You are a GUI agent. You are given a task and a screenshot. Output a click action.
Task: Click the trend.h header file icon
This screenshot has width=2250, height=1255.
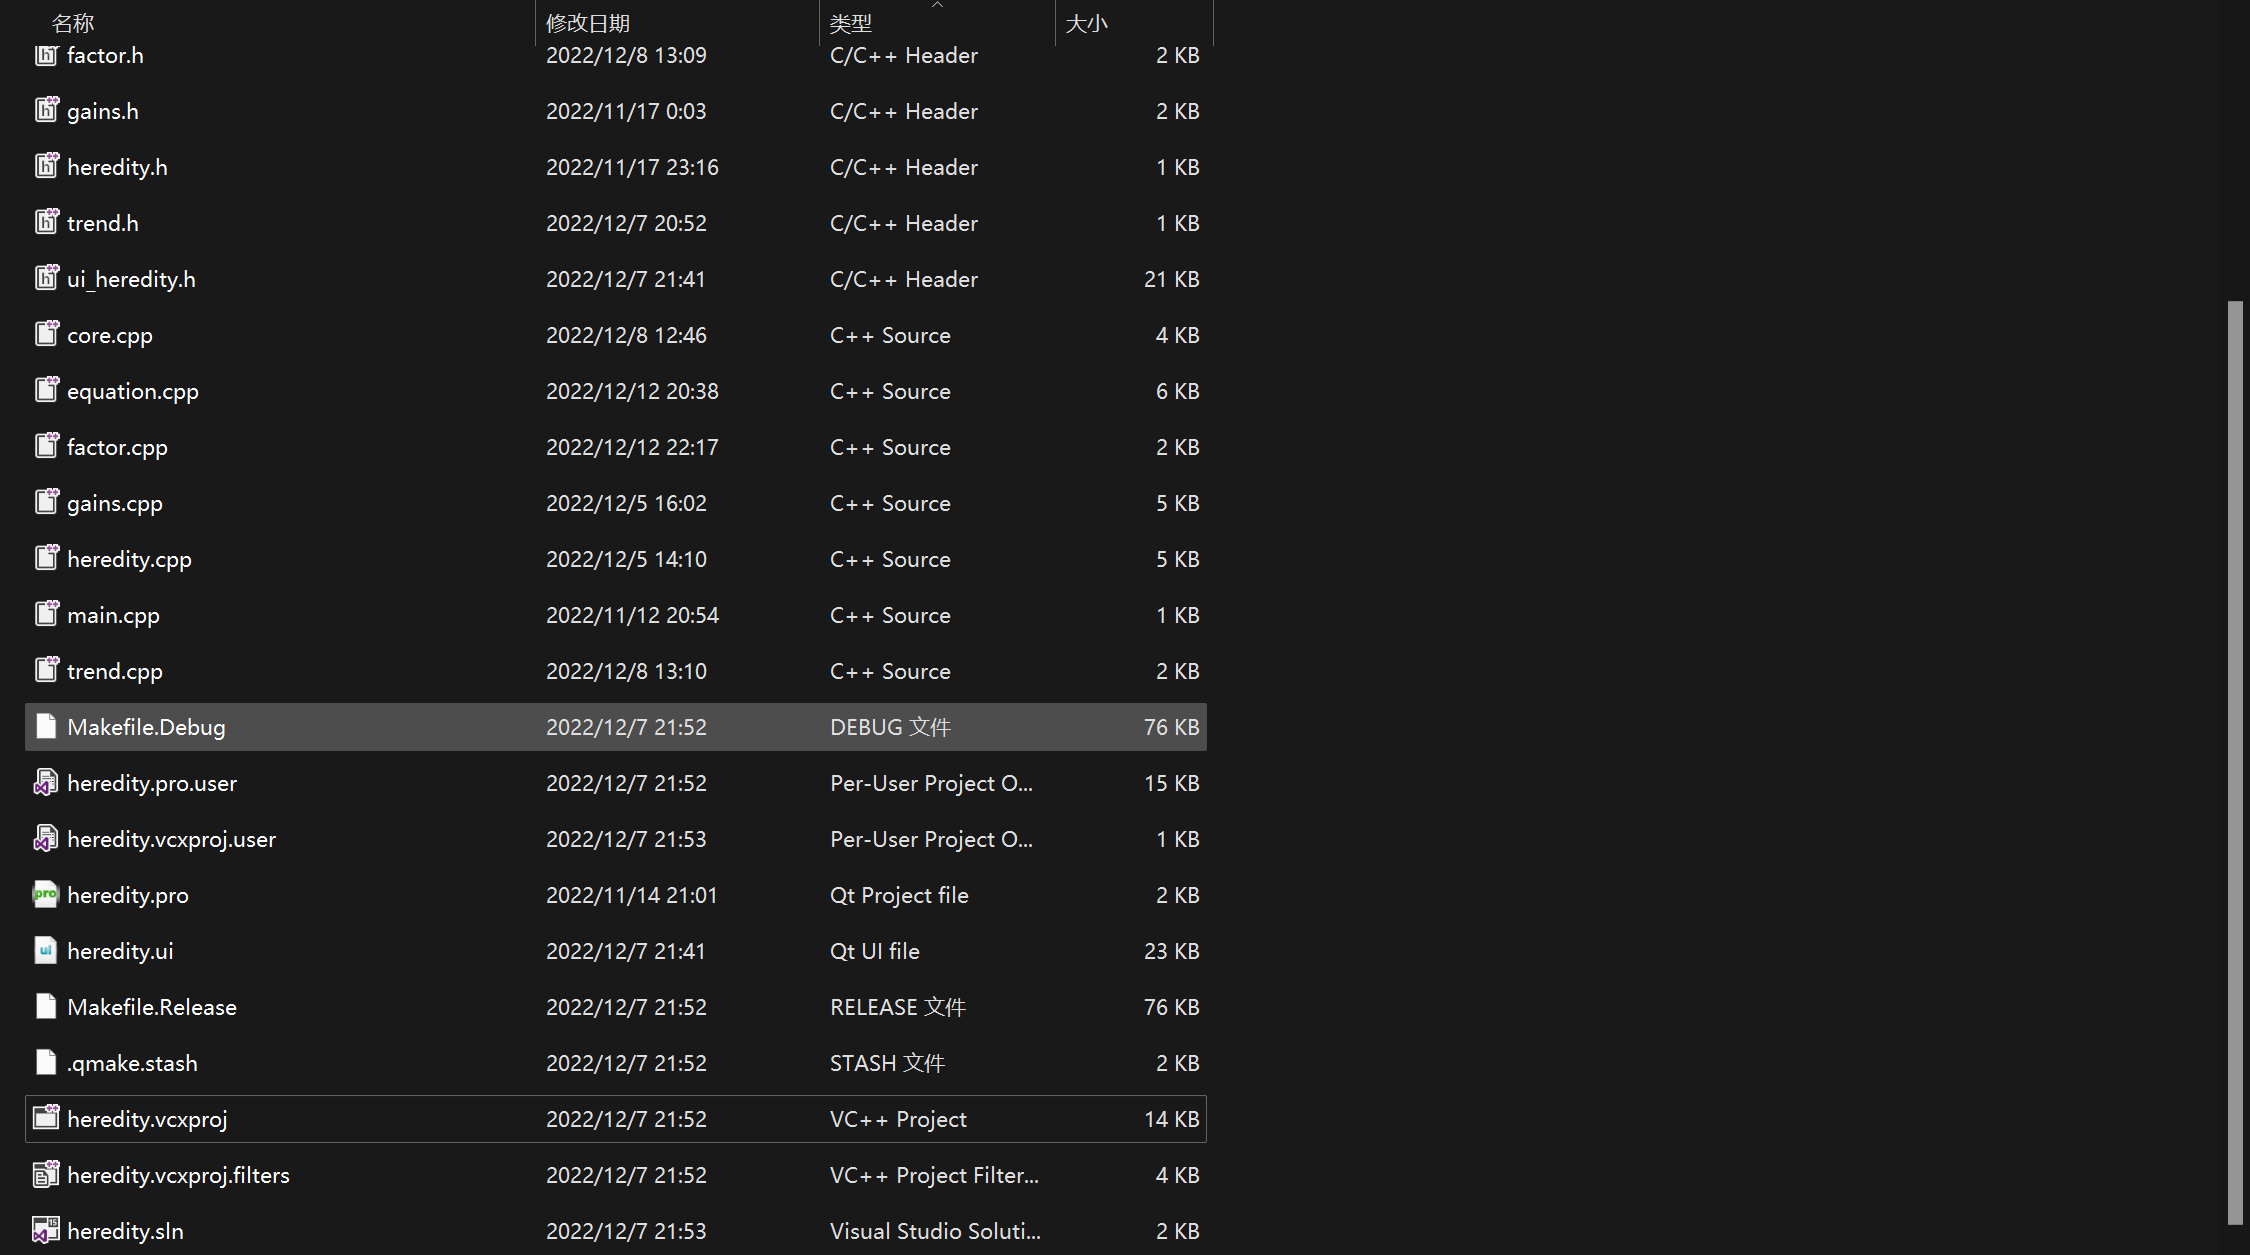coord(46,222)
